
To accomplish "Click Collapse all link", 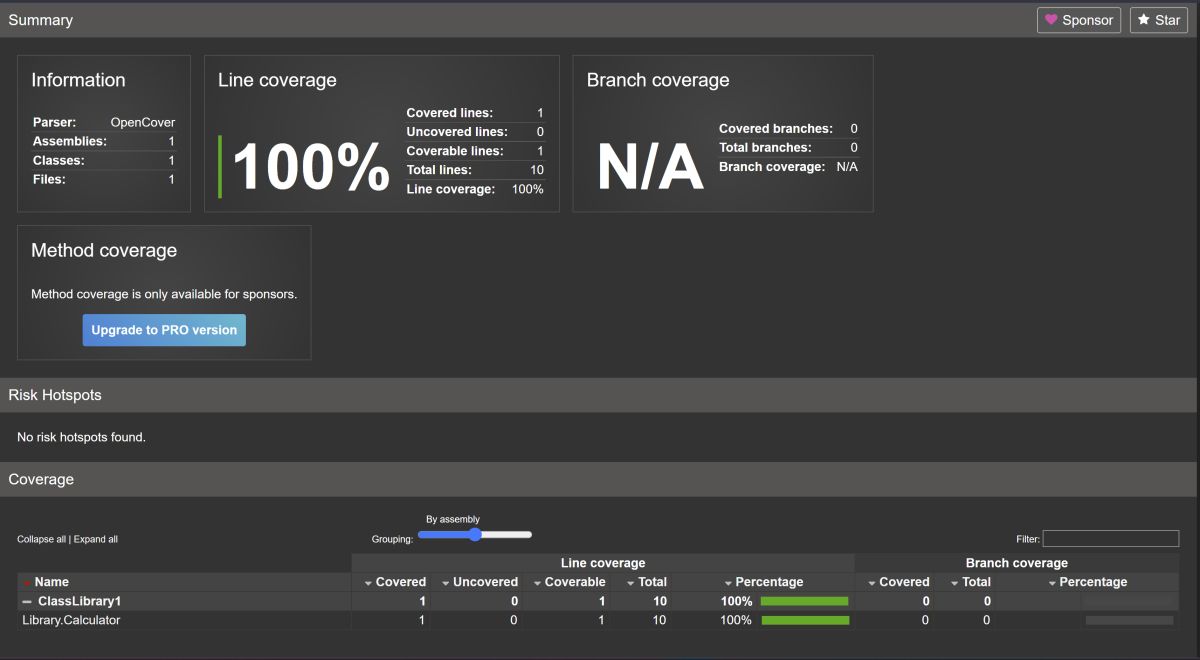I will [x=41, y=539].
